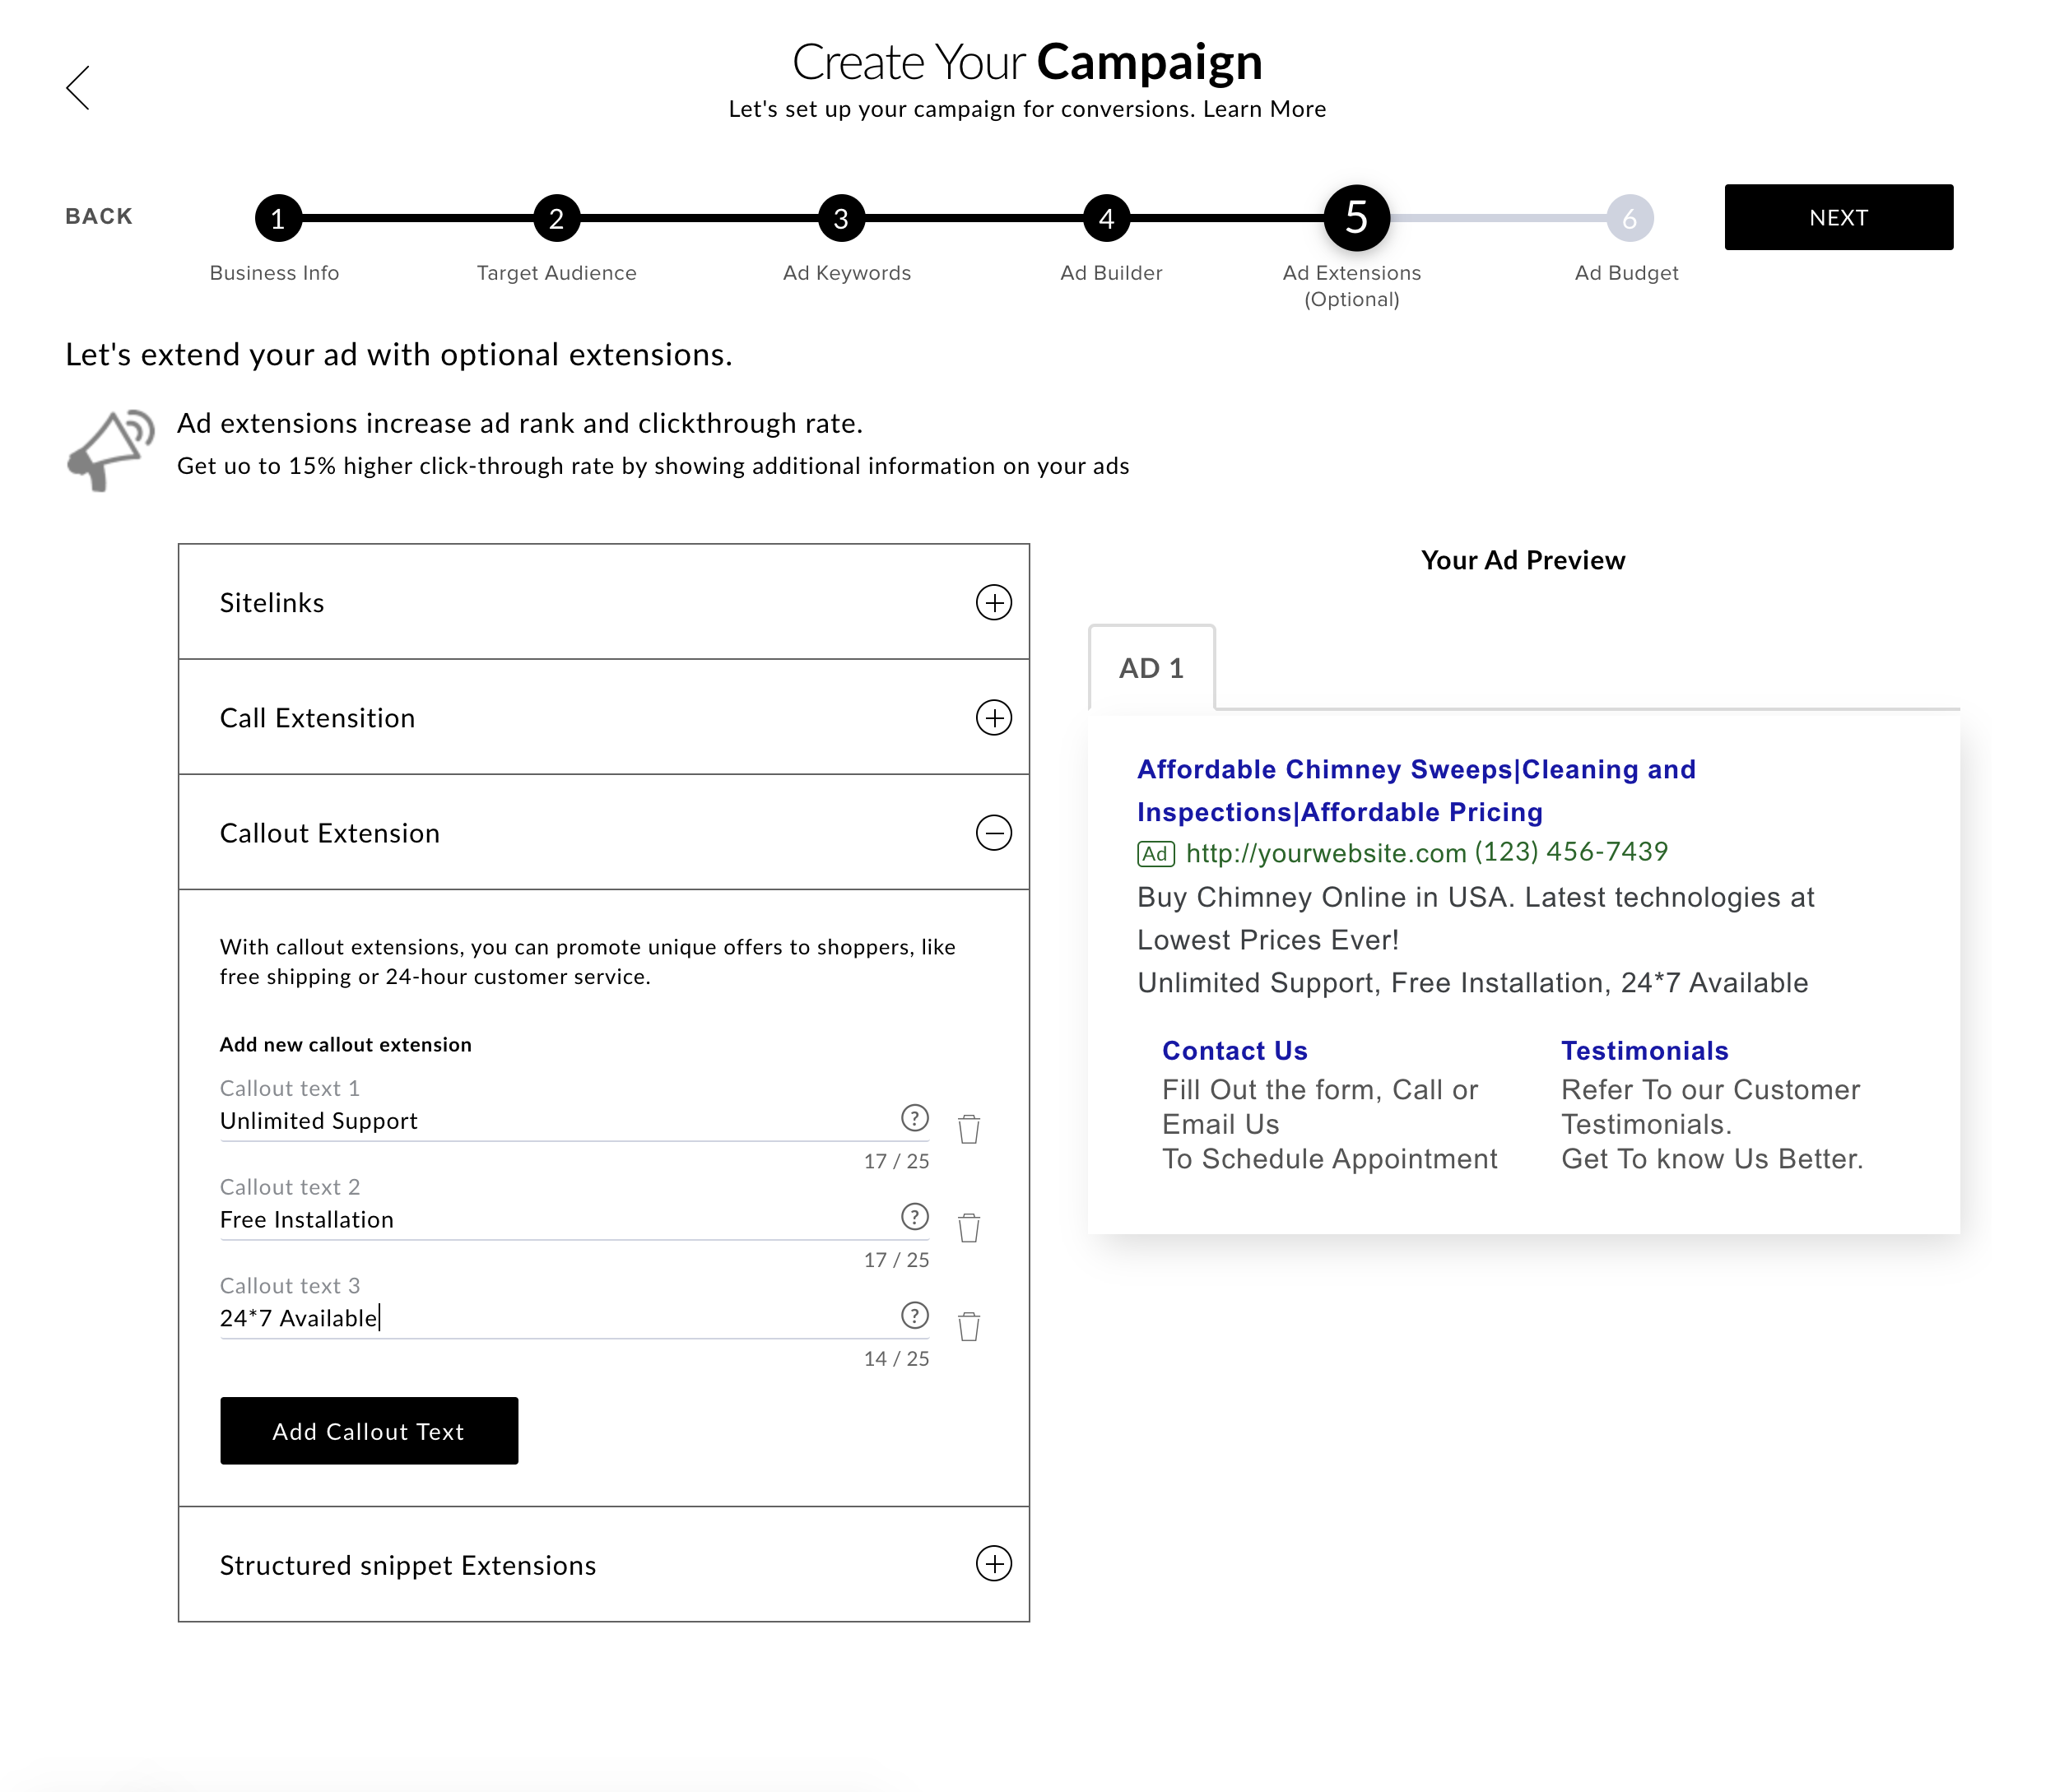Click the back arrow chevron icon

click(x=78, y=88)
